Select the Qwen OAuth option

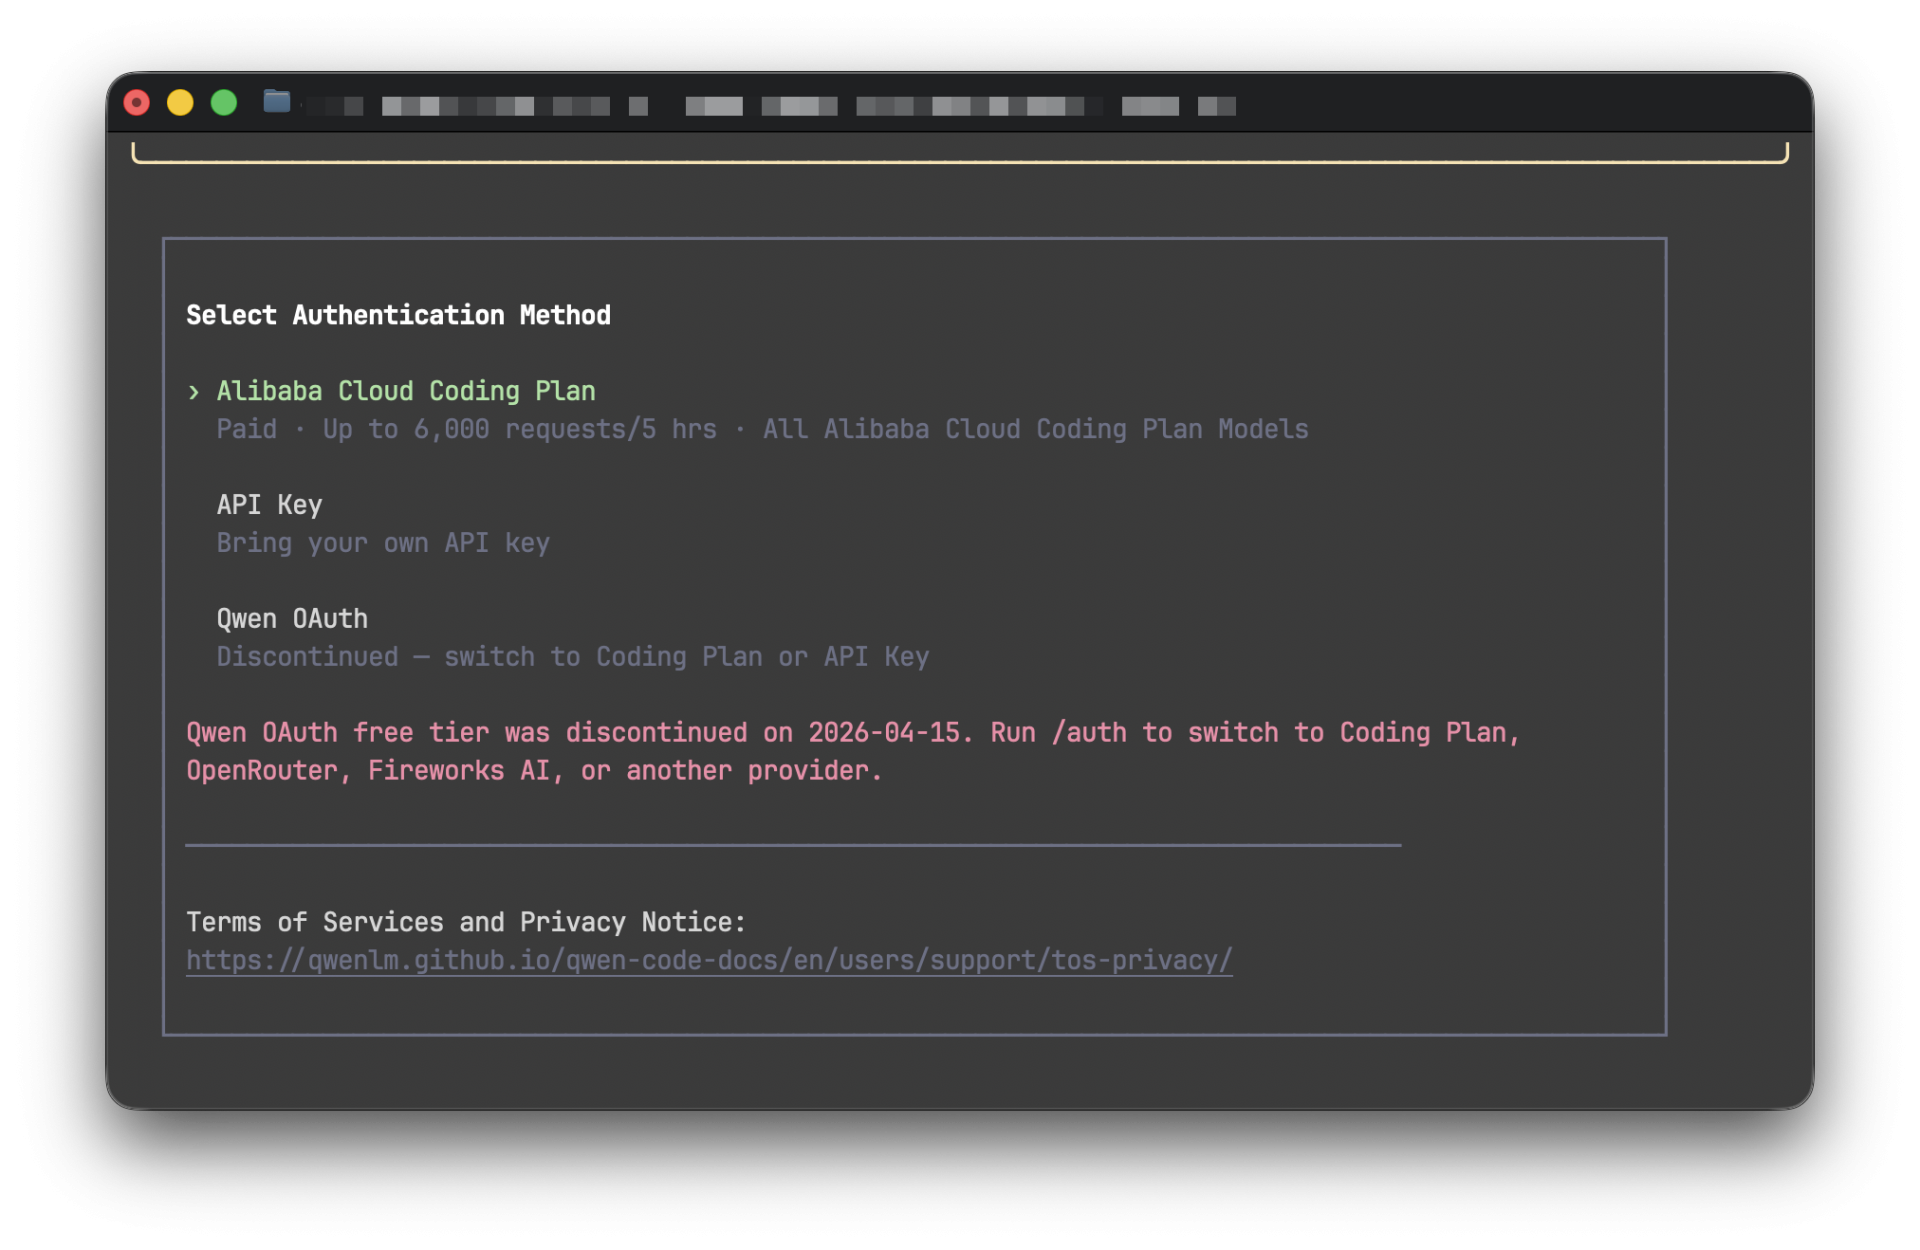click(292, 618)
